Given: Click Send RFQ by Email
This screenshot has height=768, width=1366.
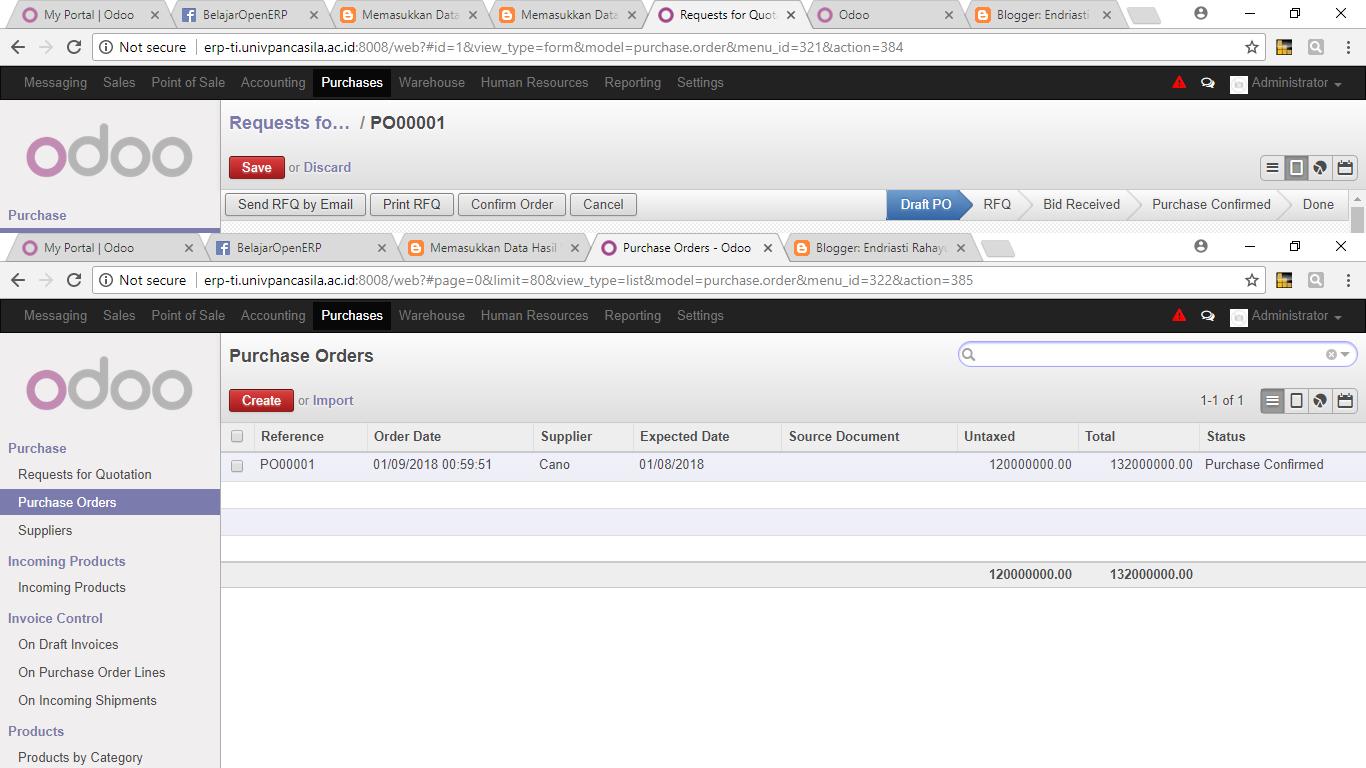Looking at the screenshot, I should [x=295, y=205].
